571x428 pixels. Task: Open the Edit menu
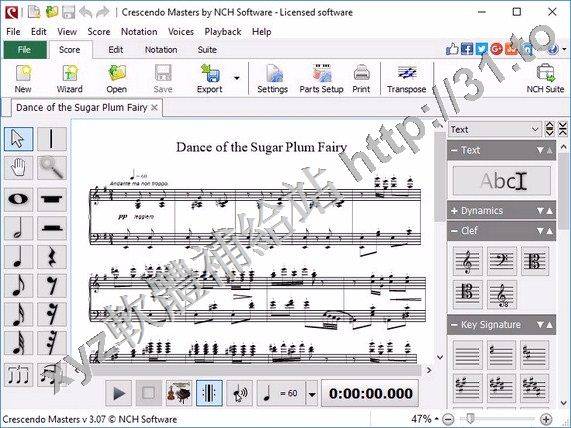point(39,32)
